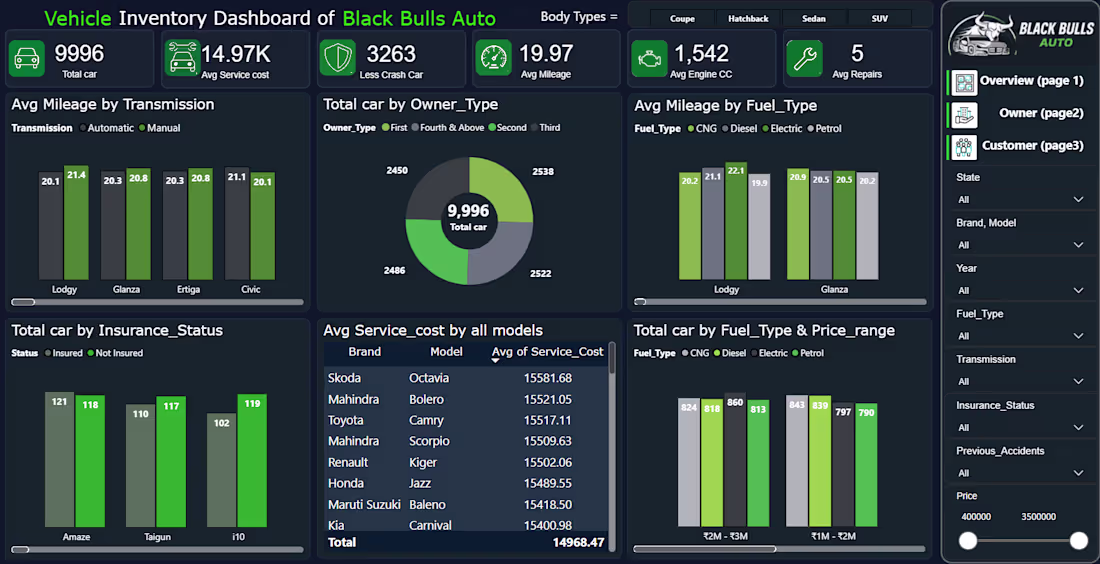Click the Civic Automatic bar 21.1
The width and height of the screenshot is (1100, 564).
(237, 224)
